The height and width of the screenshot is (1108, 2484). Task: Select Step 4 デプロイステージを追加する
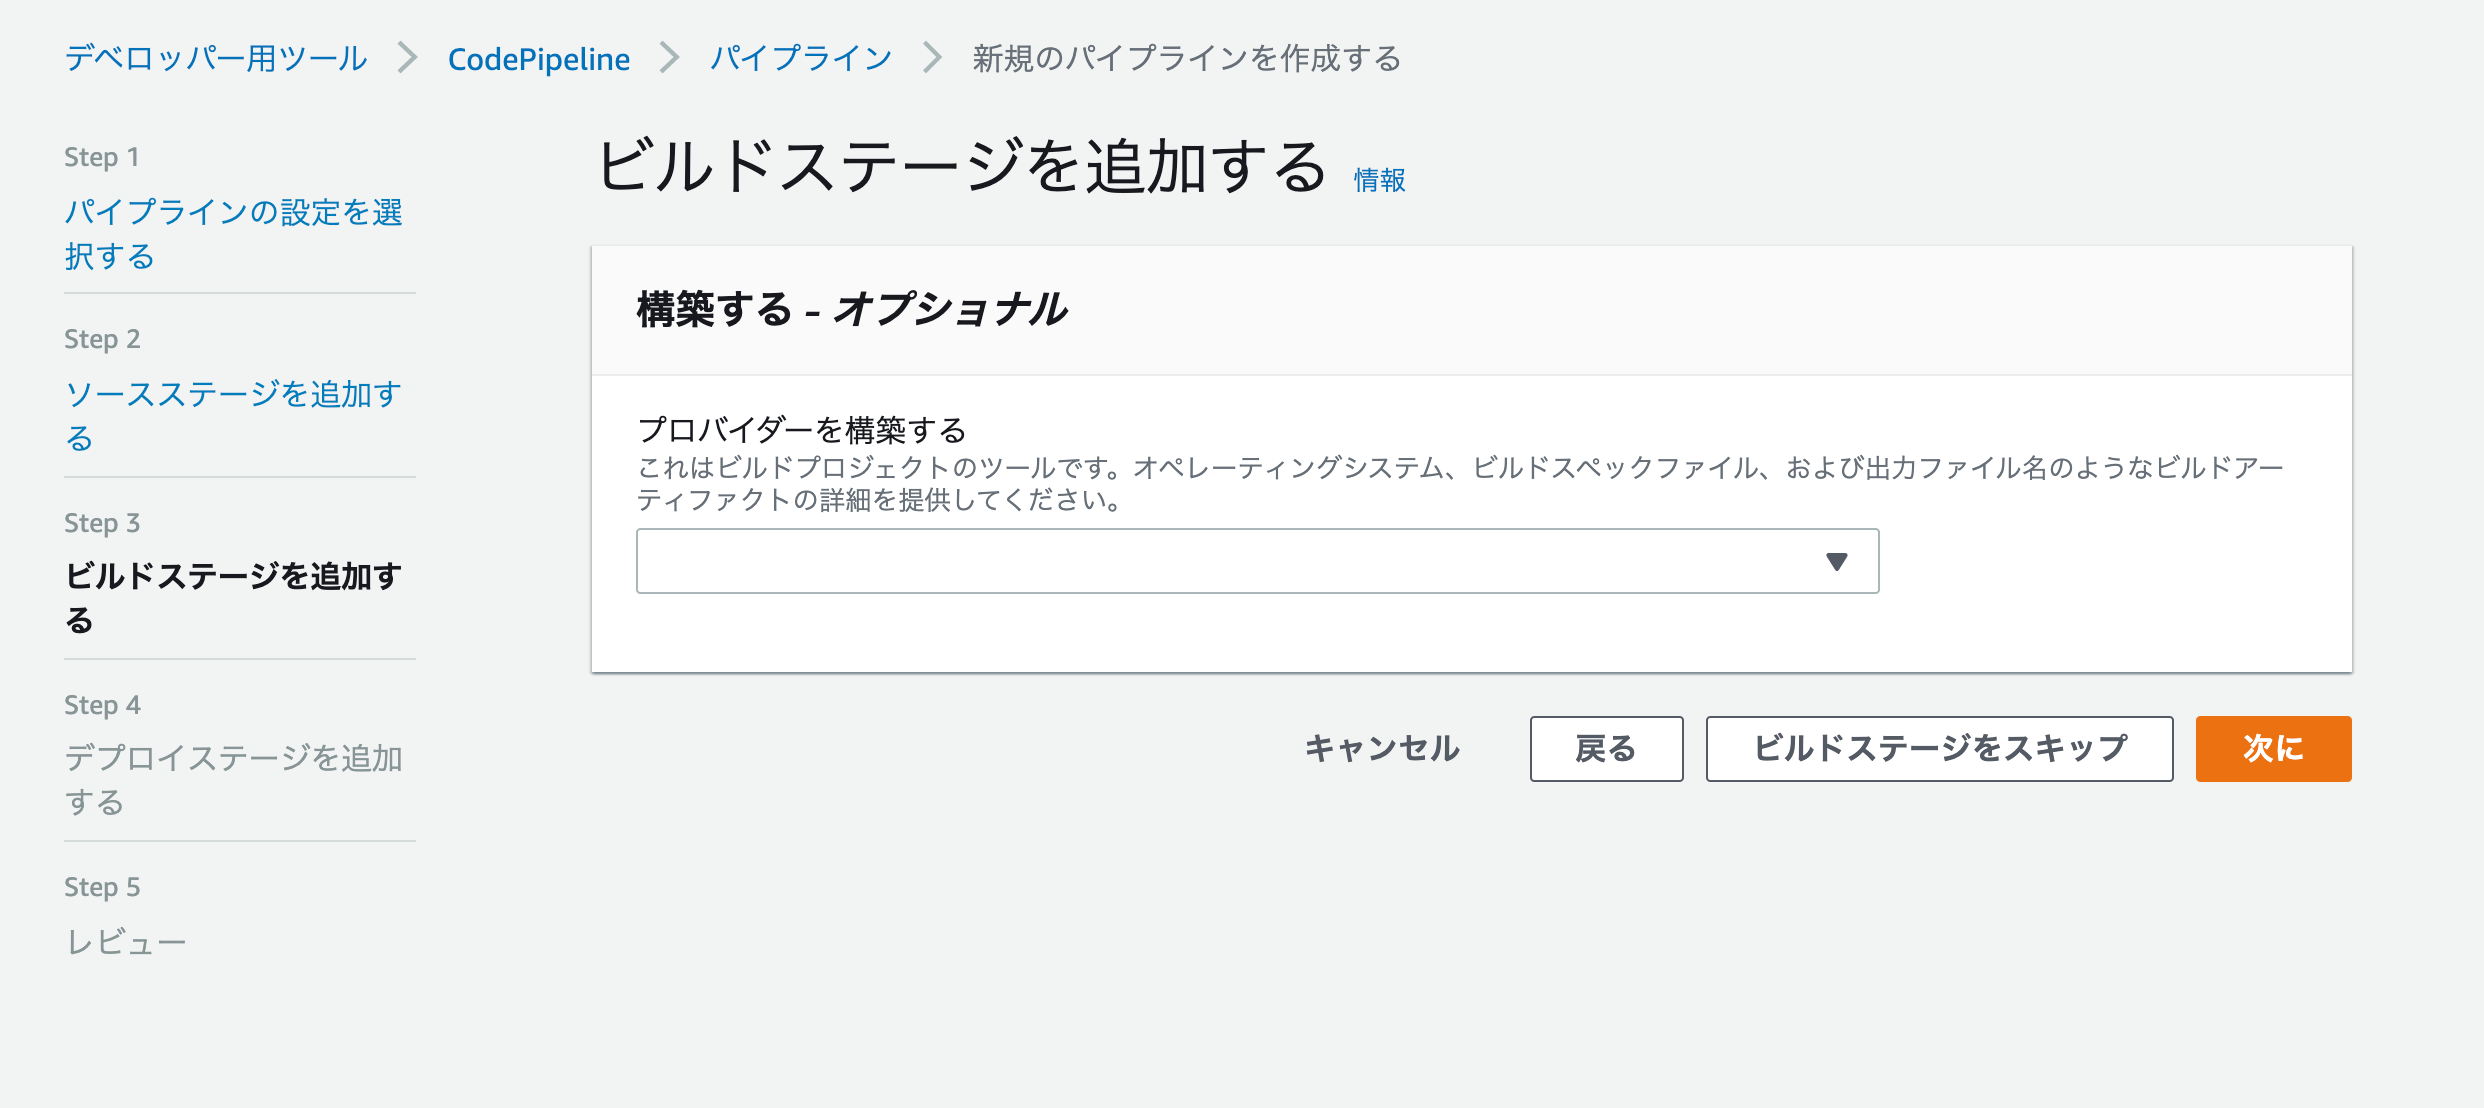point(236,780)
